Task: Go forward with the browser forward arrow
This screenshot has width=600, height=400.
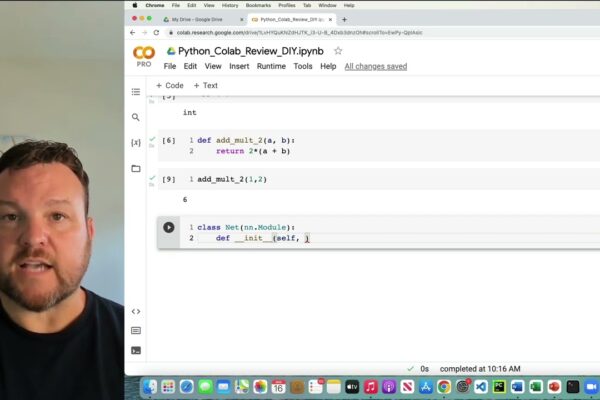Action: click(144, 33)
